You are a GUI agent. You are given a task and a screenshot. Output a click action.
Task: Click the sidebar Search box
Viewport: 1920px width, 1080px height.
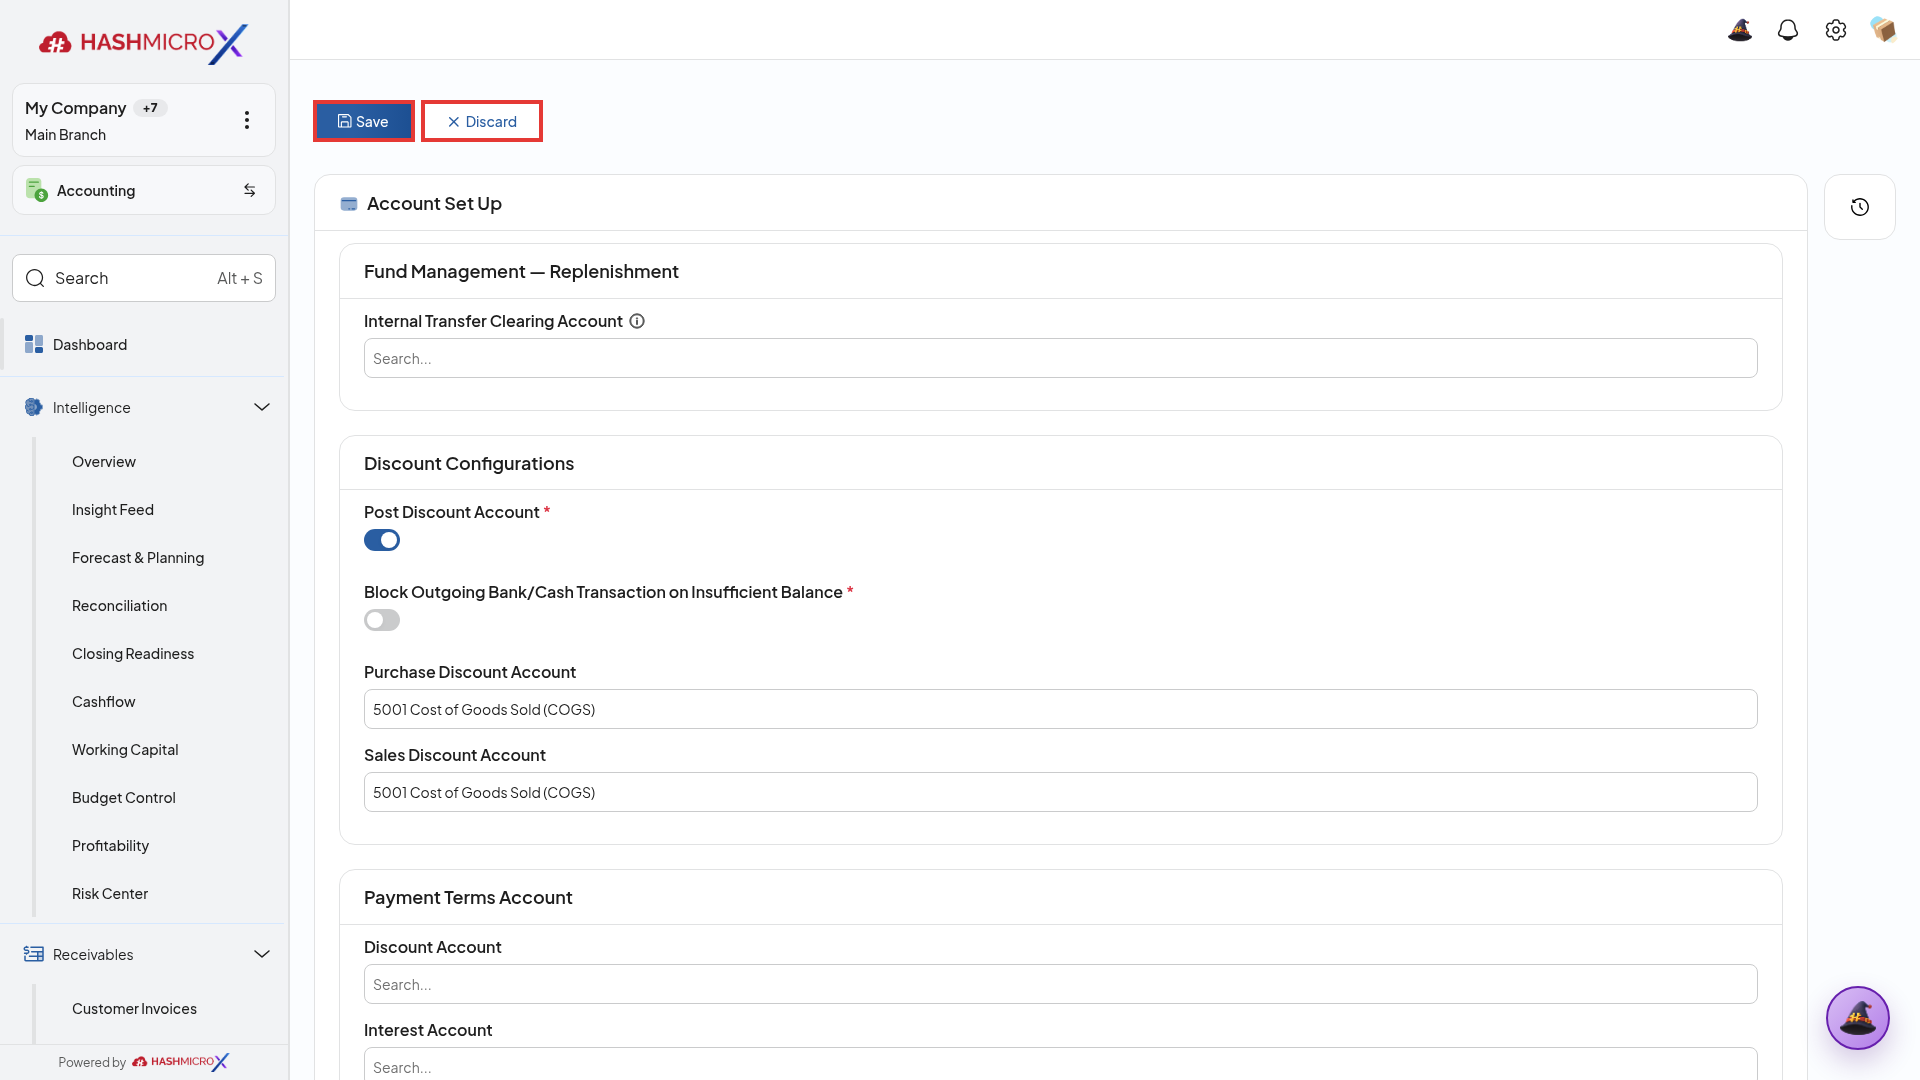coord(144,278)
